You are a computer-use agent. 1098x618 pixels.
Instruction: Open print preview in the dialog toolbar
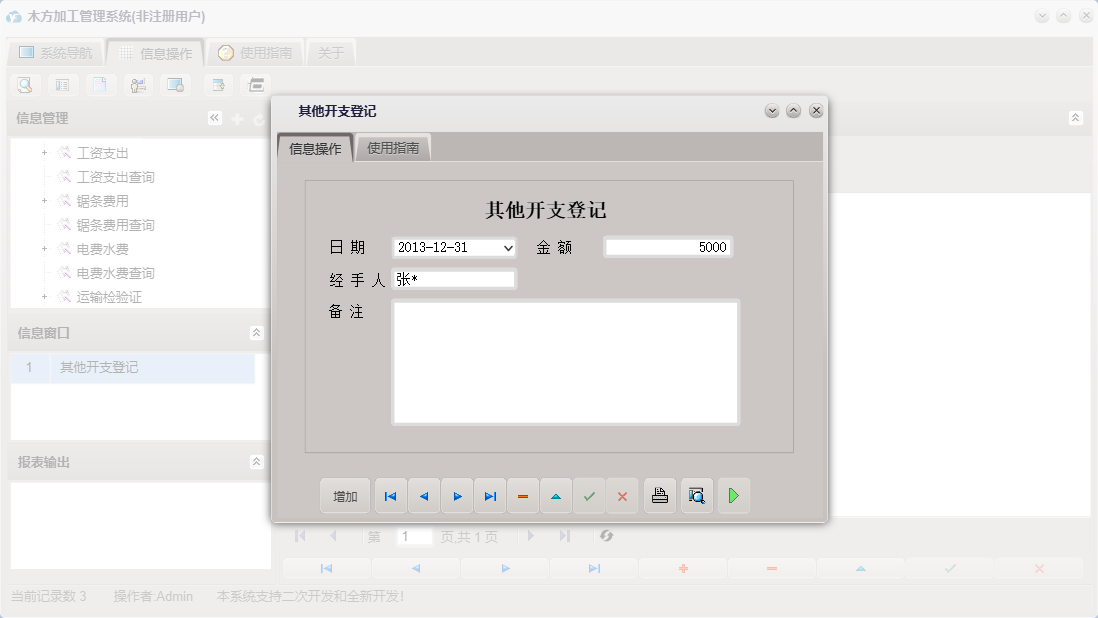pos(696,495)
